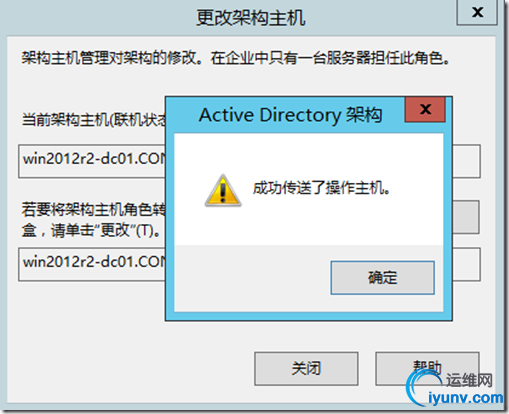
Task: Click the gray footer left of 确定
Action: pyautogui.click(x=252, y=278)
